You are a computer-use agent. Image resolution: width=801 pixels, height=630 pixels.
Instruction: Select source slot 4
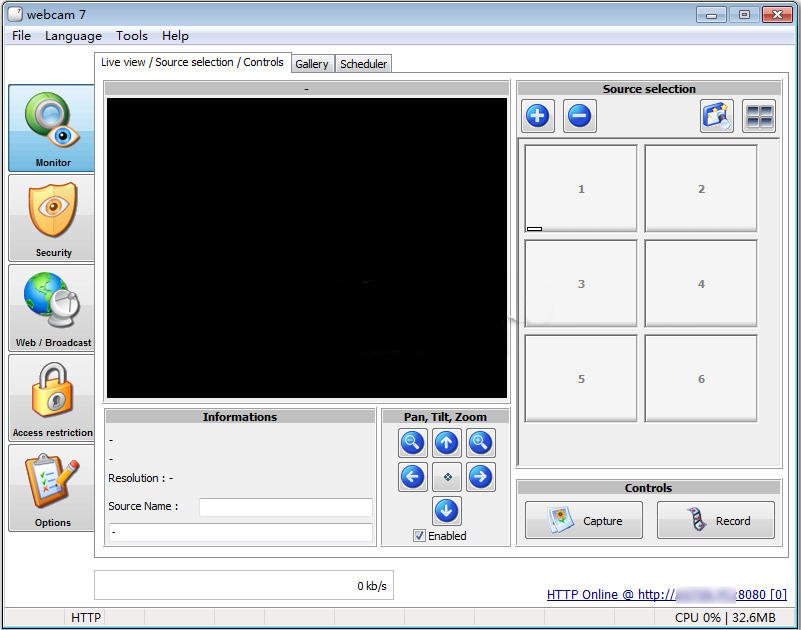(x=701, y=284)
